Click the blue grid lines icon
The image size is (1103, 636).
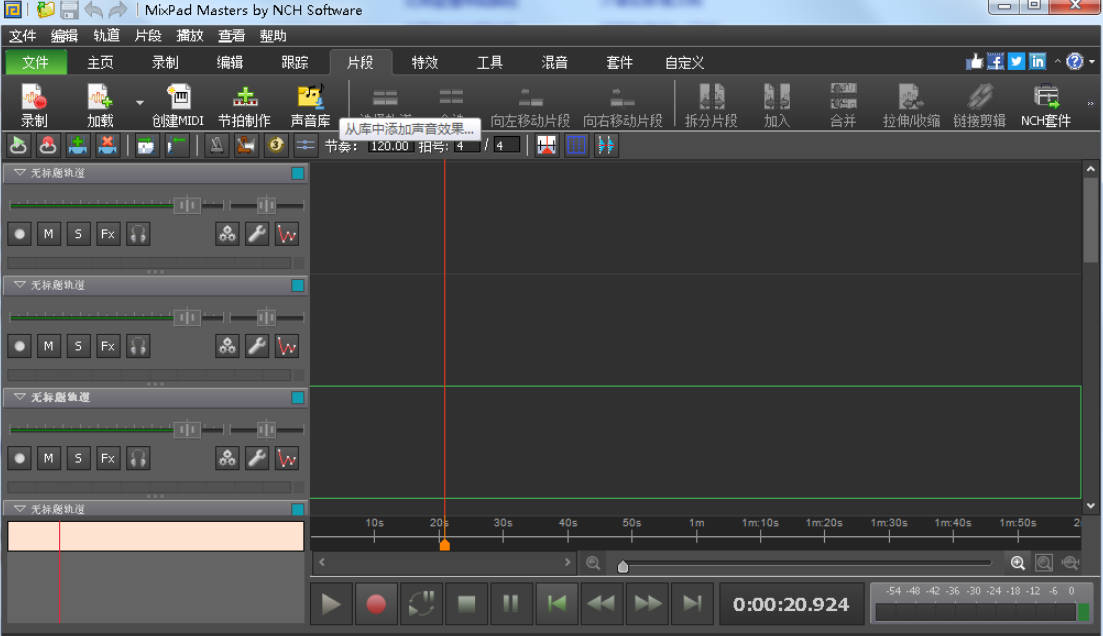576,146
